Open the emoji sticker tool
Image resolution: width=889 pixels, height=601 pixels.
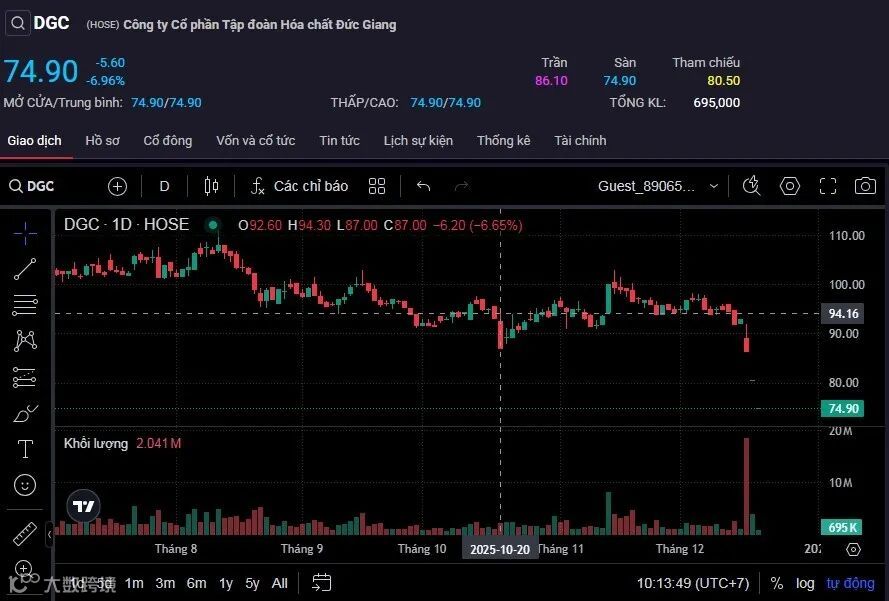[25, 485]
